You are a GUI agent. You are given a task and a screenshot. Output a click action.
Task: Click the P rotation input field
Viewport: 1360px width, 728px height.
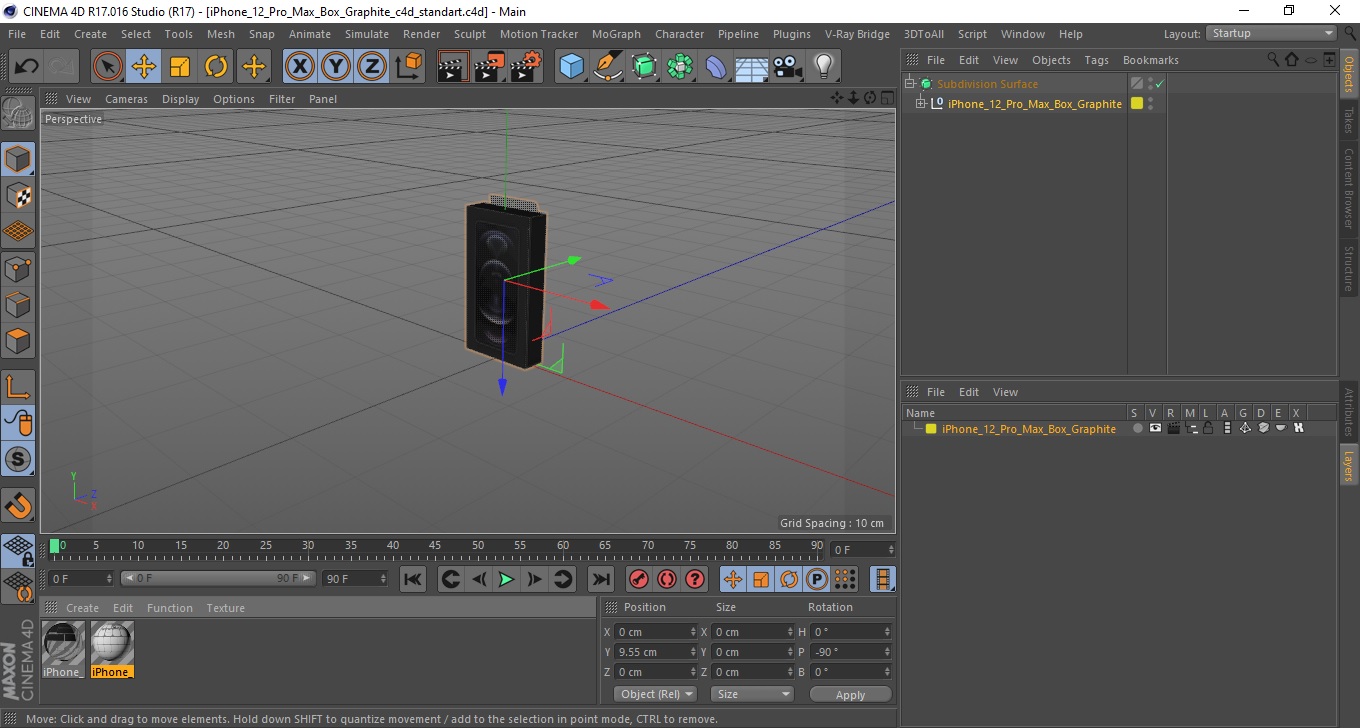coord(851,652)
